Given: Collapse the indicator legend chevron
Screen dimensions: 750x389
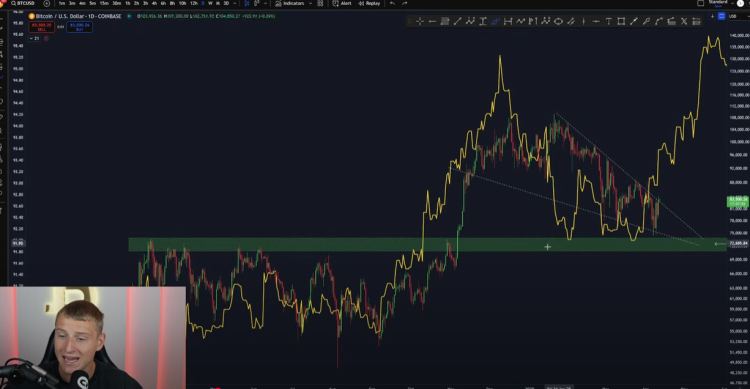Looking at the screenshot, I should coord(32,38).
